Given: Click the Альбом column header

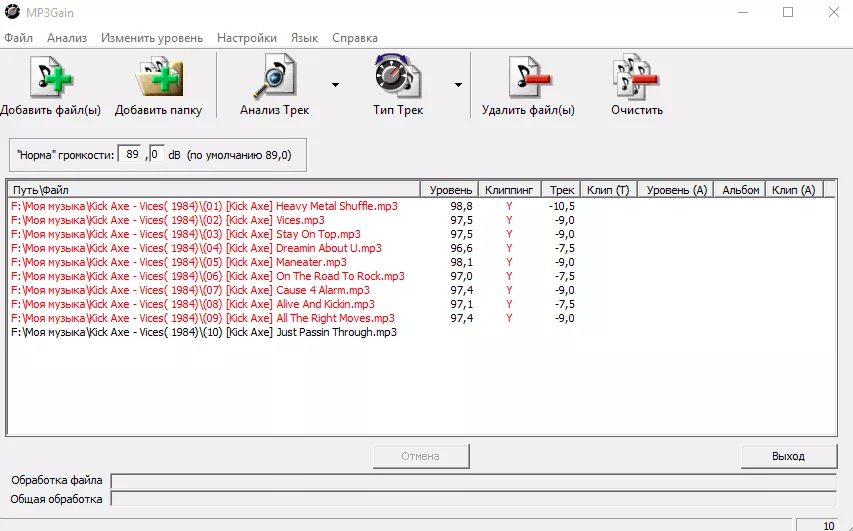Looking at the screenshot, I should click(740, 190).
